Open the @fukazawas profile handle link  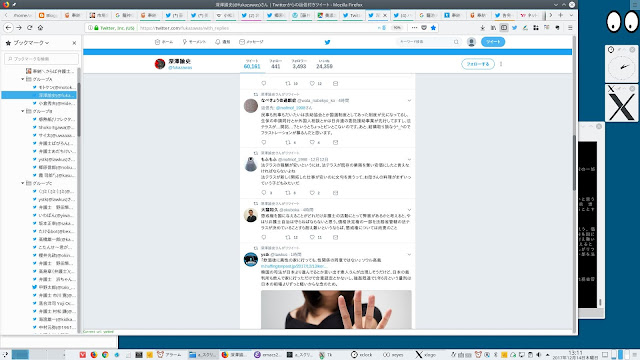[x=180, y=68]
